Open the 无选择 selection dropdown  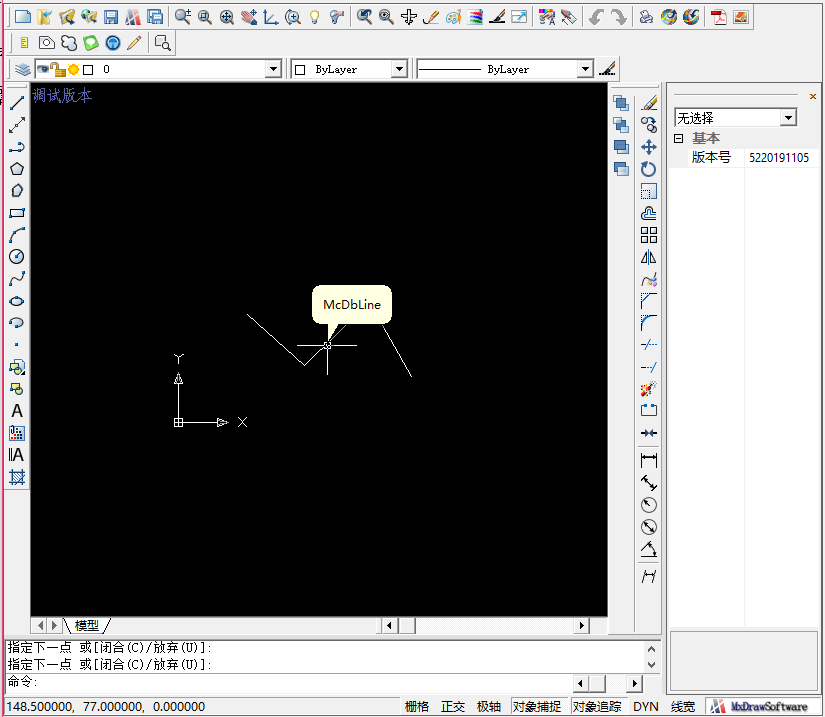(x=788, y=118)
